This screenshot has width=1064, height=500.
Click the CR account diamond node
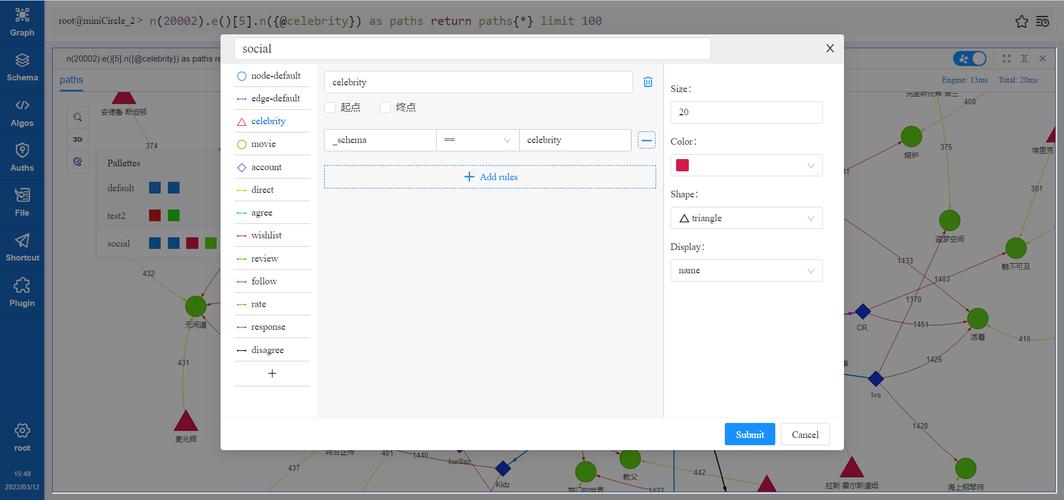(x=862, y=311)
